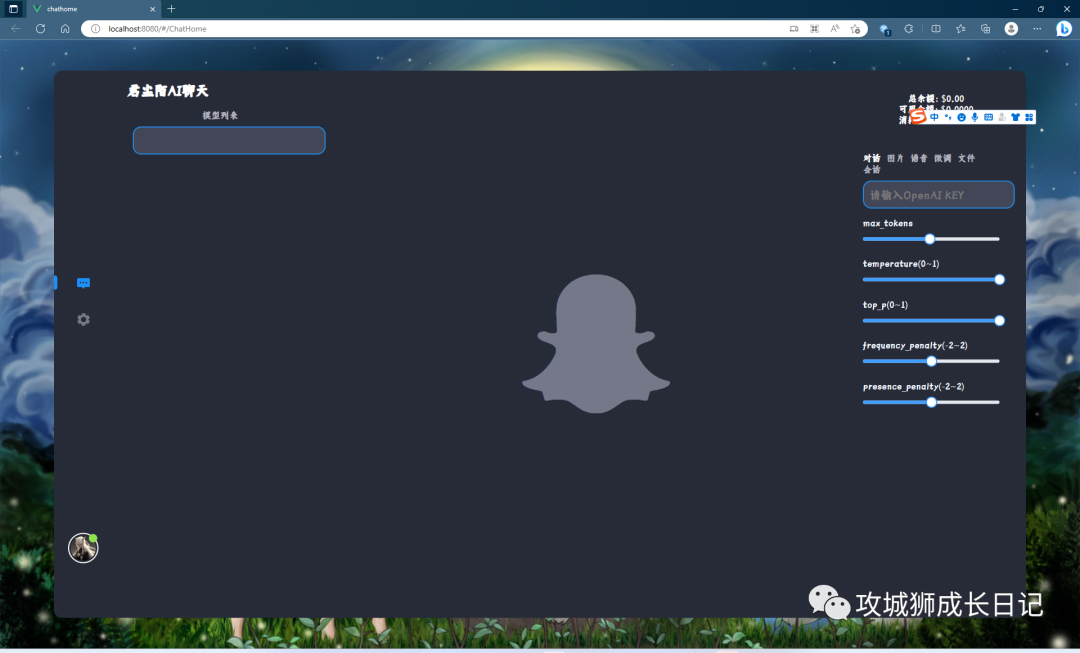Viewport: 1080px width, 653px height.
Task: Click the temperature slider handle
Action: [999, 280]
